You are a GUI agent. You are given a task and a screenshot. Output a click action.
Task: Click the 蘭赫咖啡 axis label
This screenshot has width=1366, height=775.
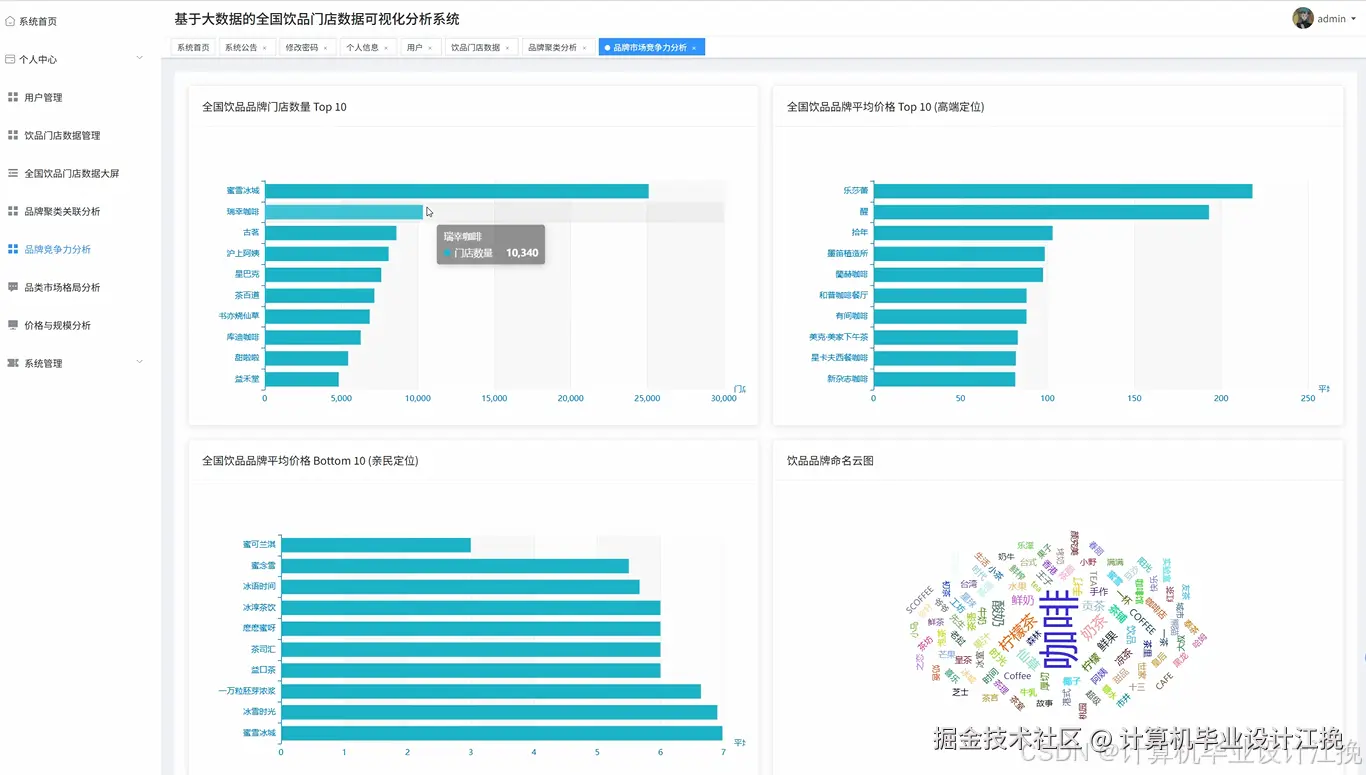[x=852, y=274]
